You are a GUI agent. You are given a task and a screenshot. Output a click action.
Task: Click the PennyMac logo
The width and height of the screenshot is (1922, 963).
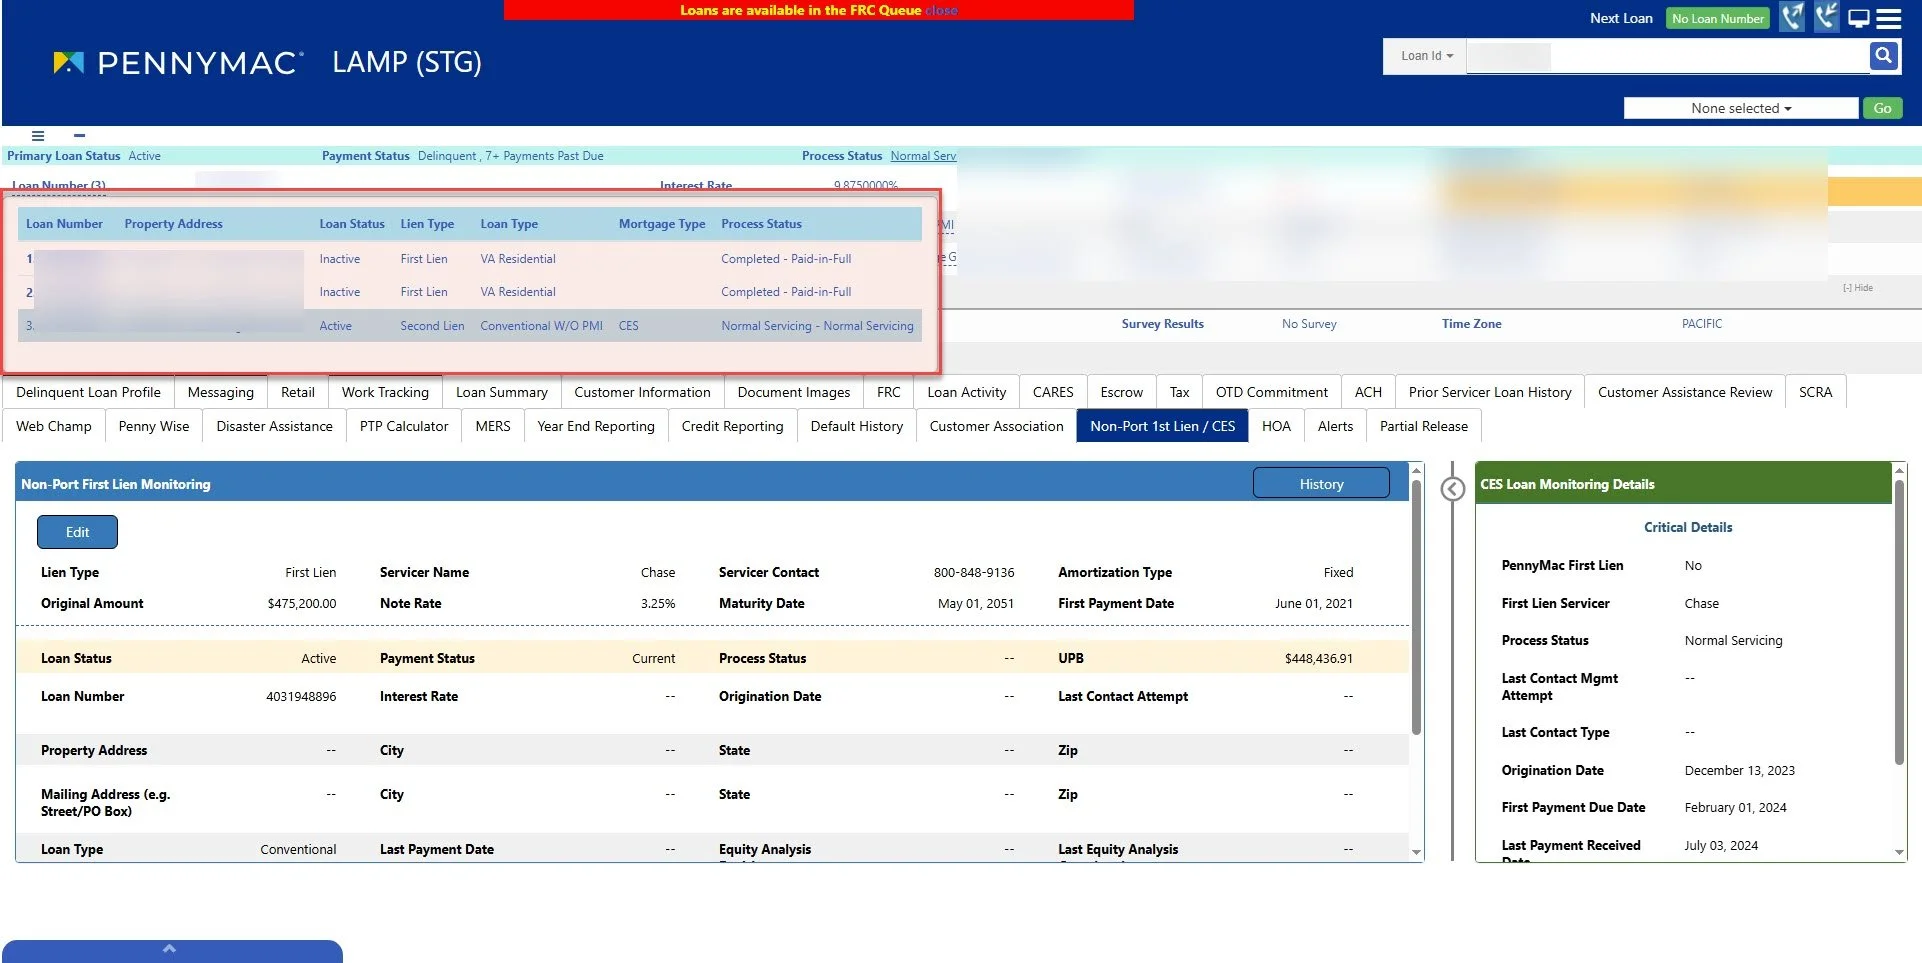(177, 63)
